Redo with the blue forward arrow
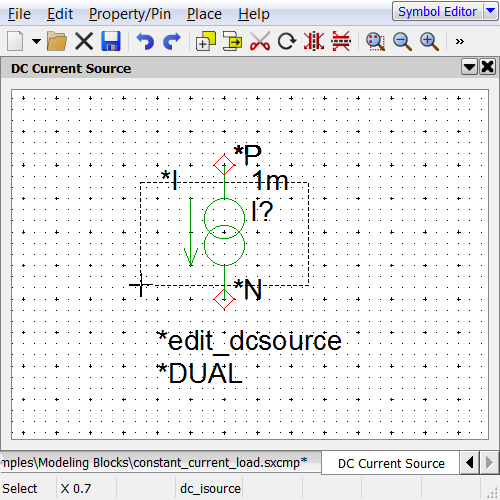This screenshot has height=500, width=500. (x=172, y=41)
